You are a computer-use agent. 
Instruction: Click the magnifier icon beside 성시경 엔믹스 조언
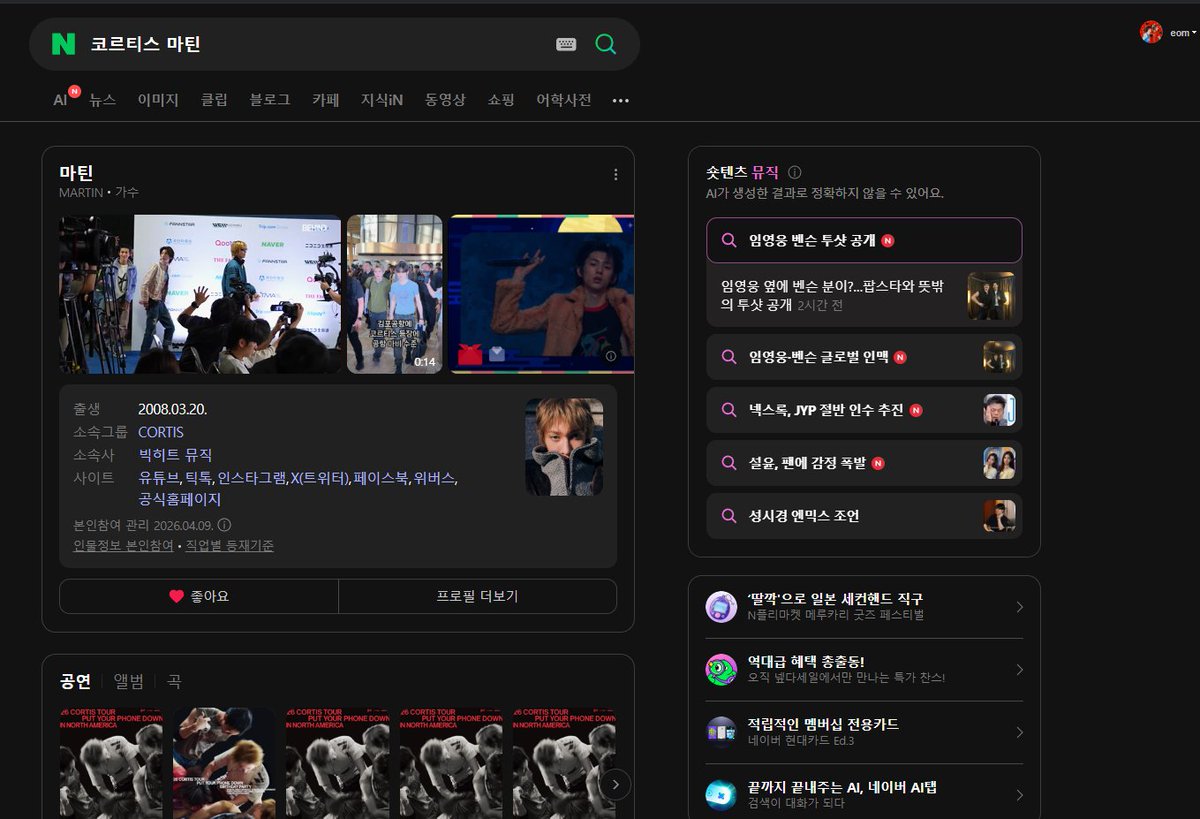click(729, 516)
